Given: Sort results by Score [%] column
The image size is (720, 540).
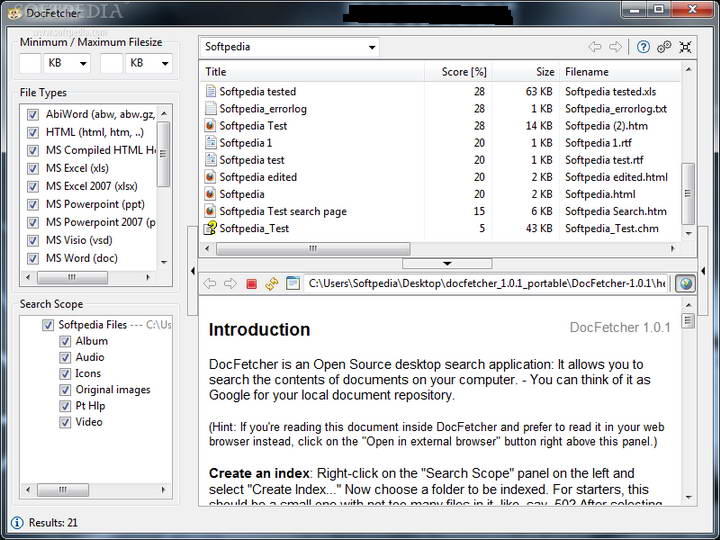Looking at the screenshot, I should [x=458, y=72].
